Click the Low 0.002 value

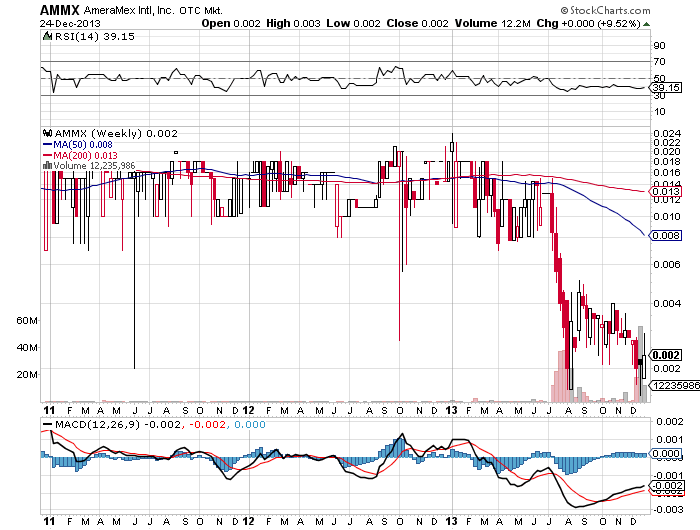point(354,23)
